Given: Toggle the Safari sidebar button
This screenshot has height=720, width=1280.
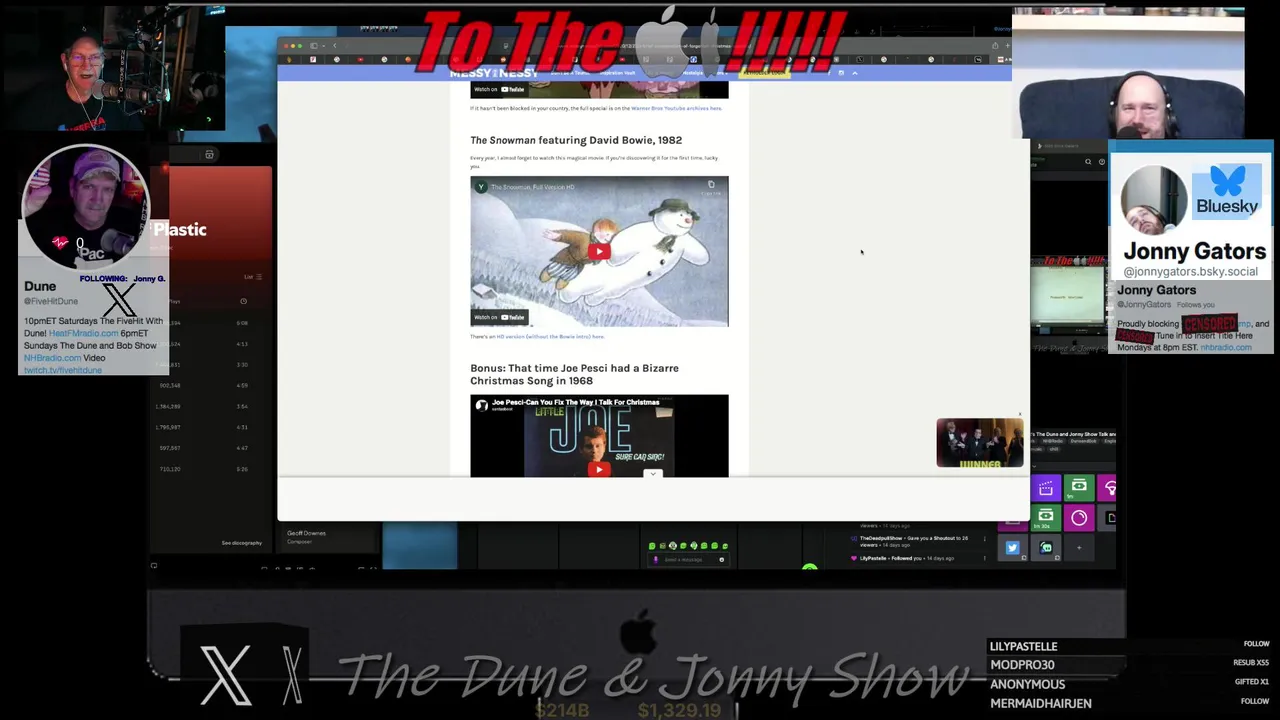Looking at the screenshot, I should (313, 45).
